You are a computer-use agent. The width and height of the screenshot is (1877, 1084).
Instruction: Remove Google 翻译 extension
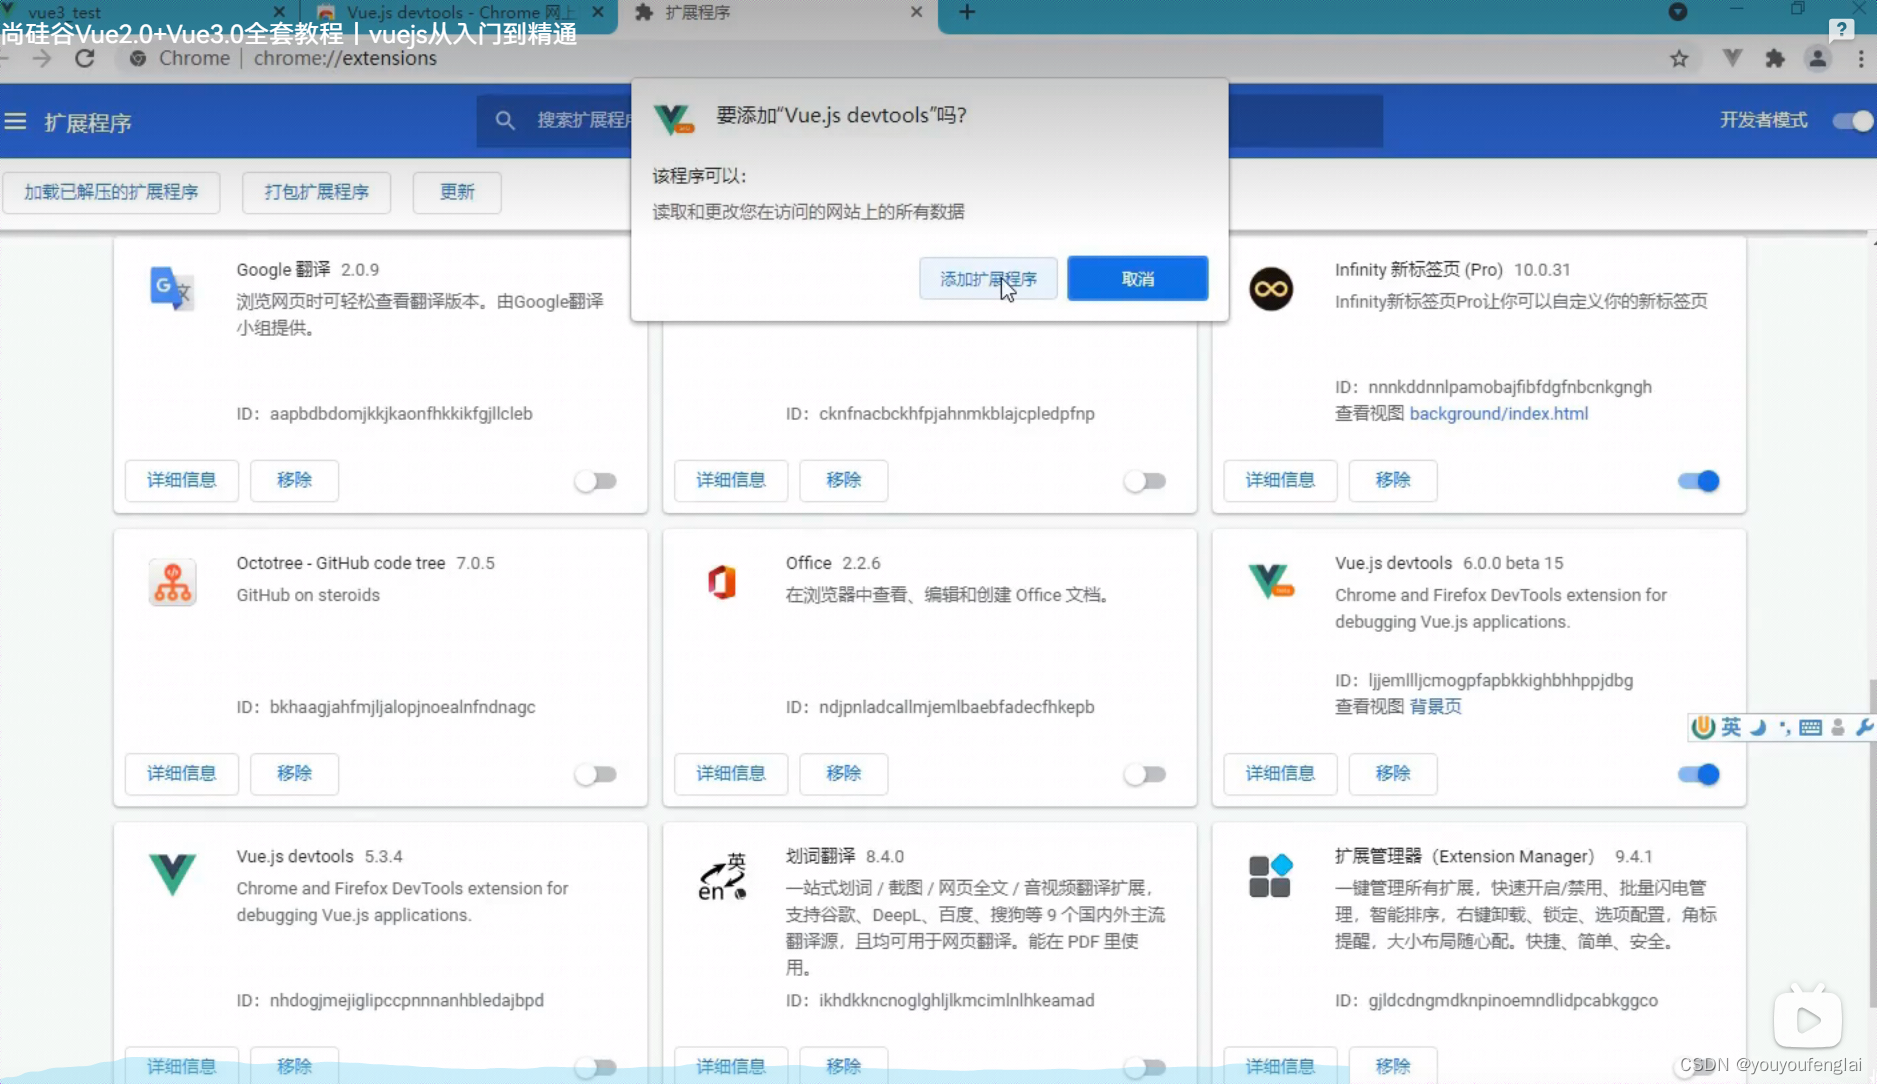294,480
